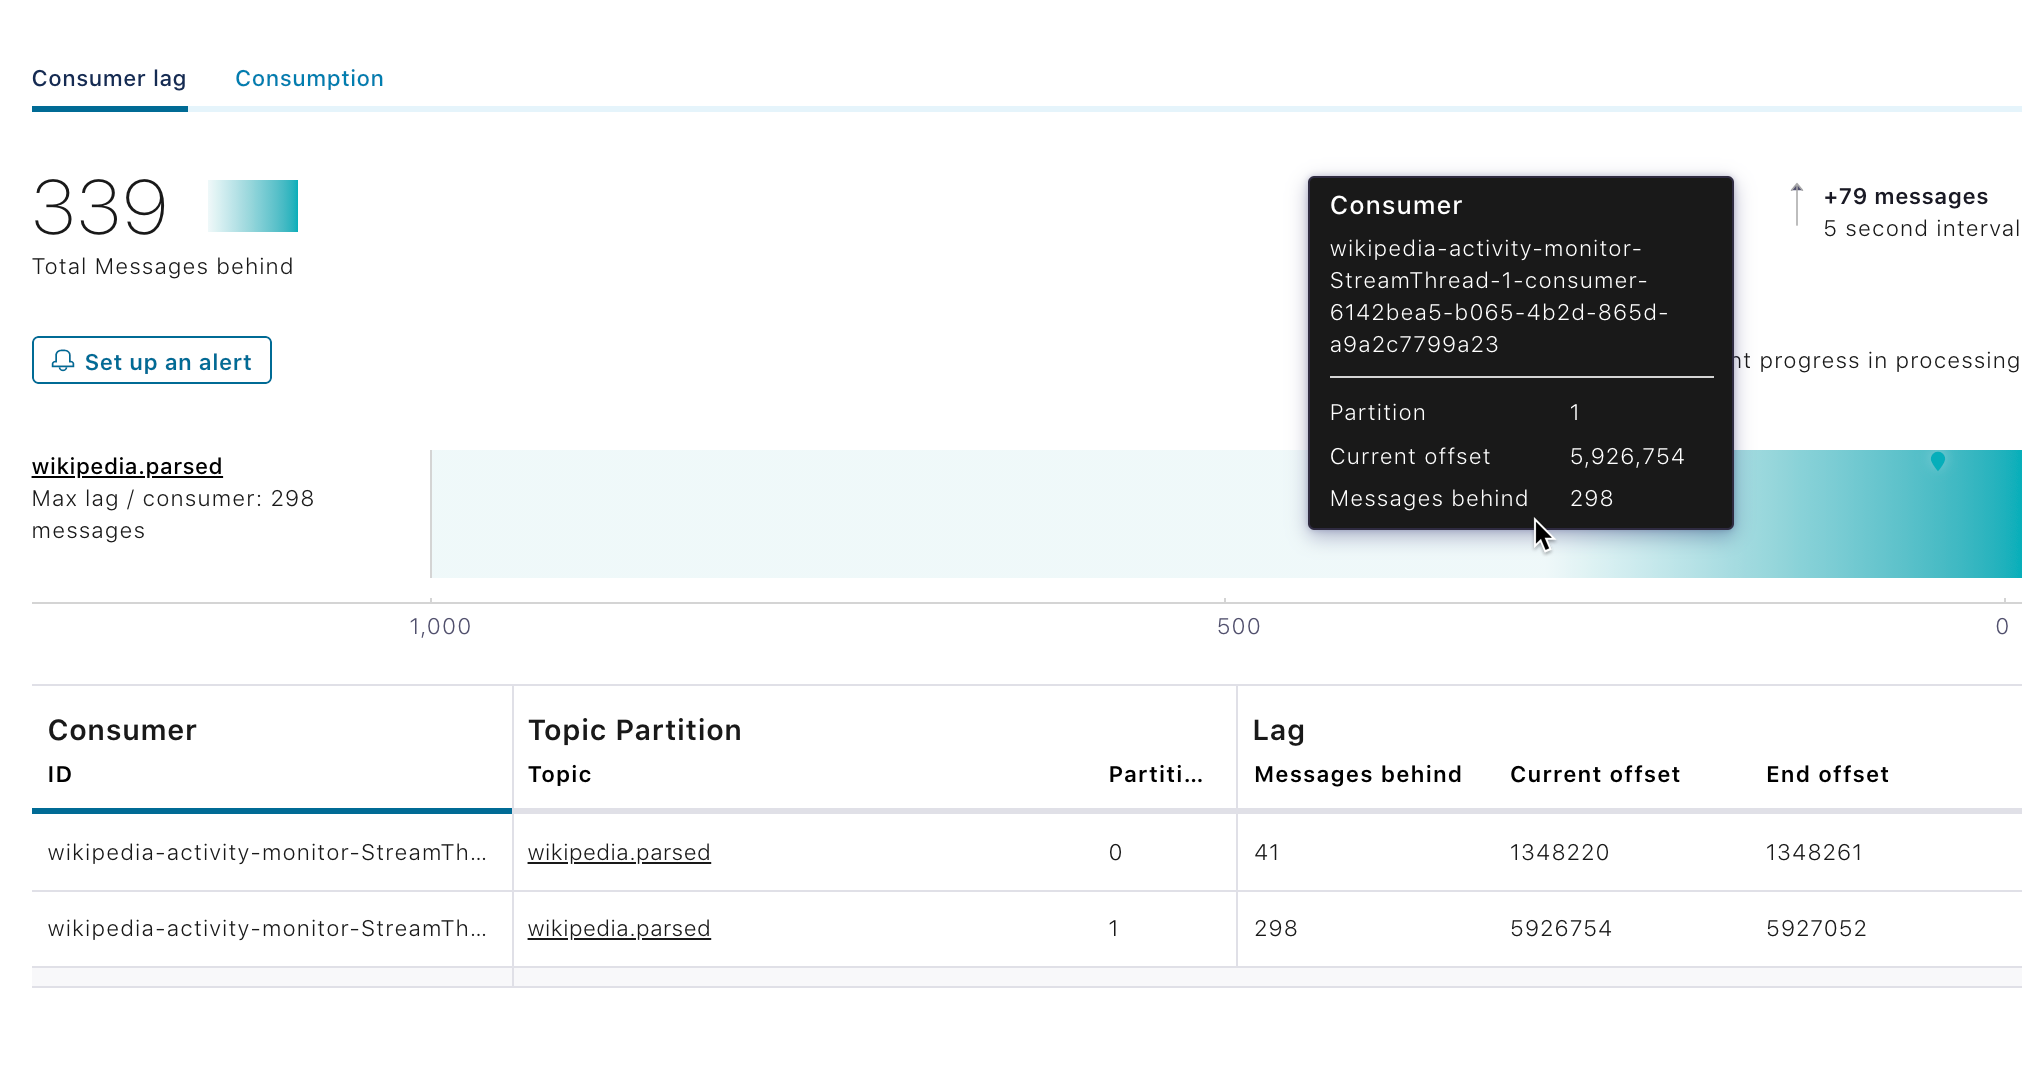Image resolution: width=2040 pixels, height=1086 pixels.
Task: Click the 500 axis tick label
Action: pyautogui.click(x=1239, y=626)
